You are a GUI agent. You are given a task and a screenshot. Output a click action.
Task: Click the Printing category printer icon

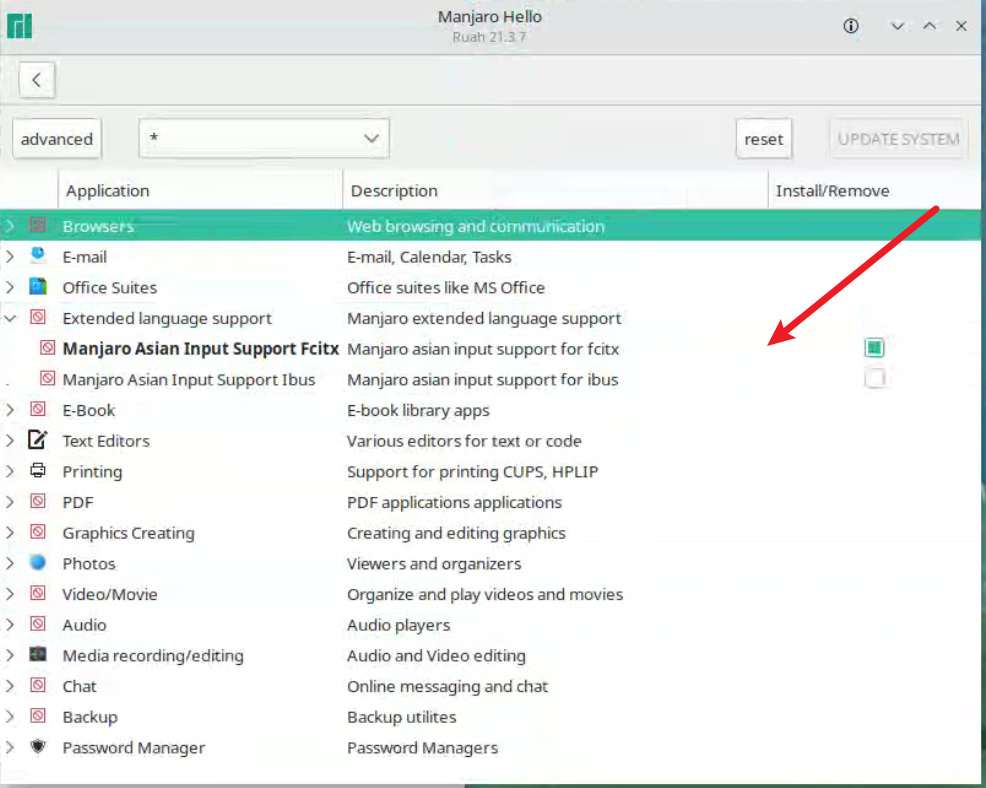point(38,471)
